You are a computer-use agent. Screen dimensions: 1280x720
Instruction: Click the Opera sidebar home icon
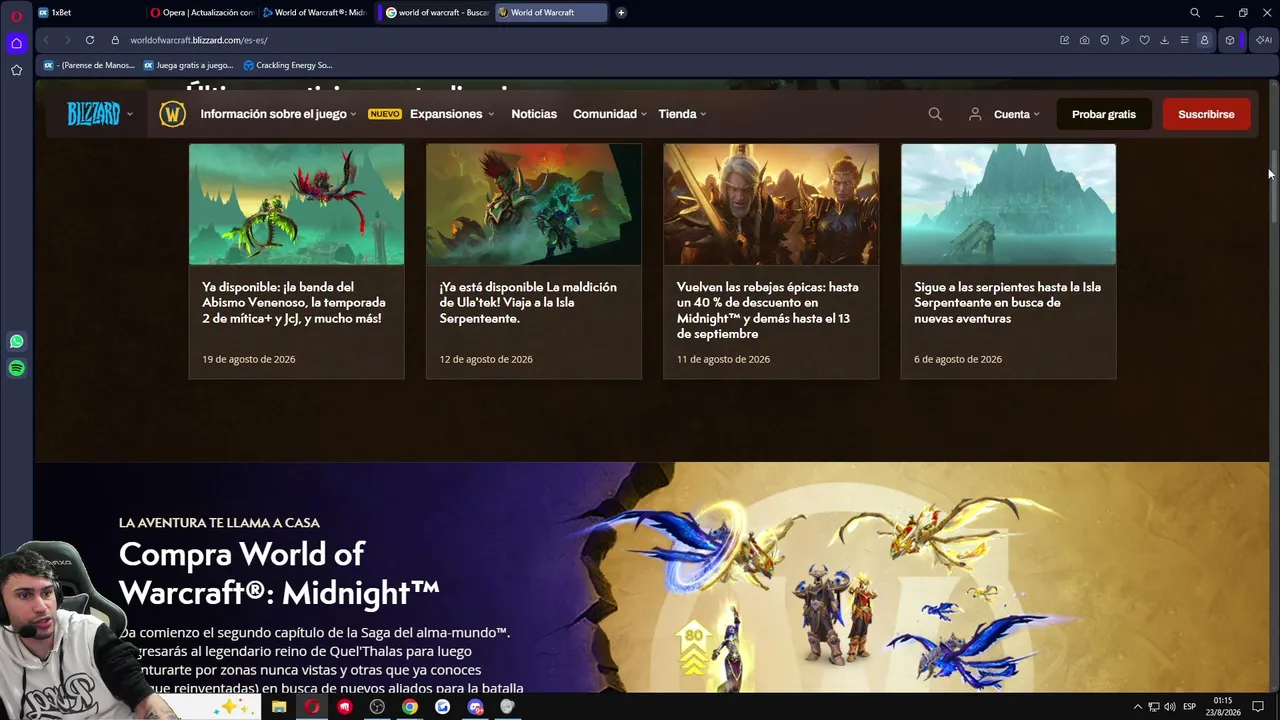click(x=16, y=43)
